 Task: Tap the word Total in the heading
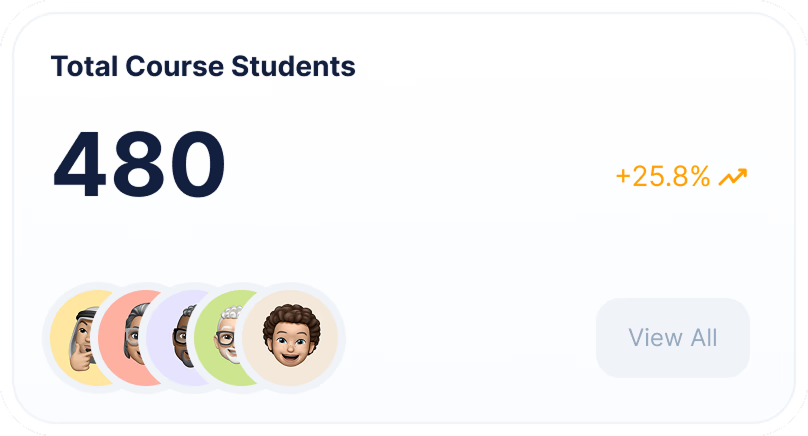(x=84, y=66)
